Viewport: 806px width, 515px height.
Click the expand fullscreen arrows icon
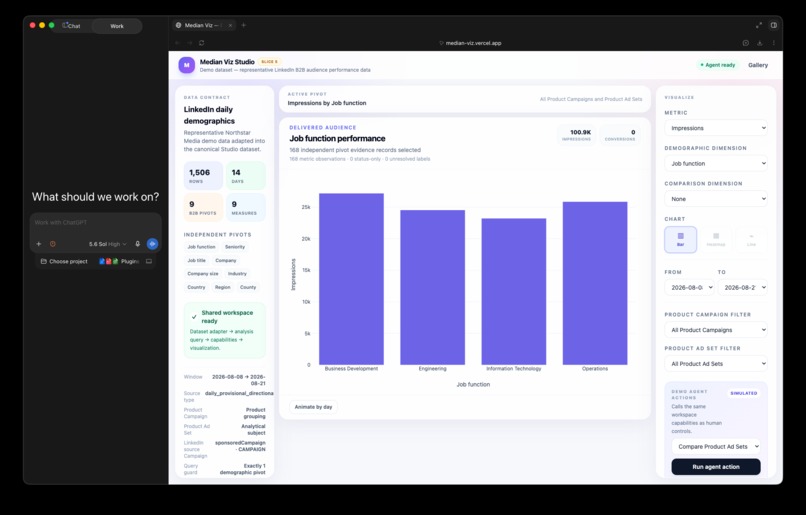pos(759,25)
